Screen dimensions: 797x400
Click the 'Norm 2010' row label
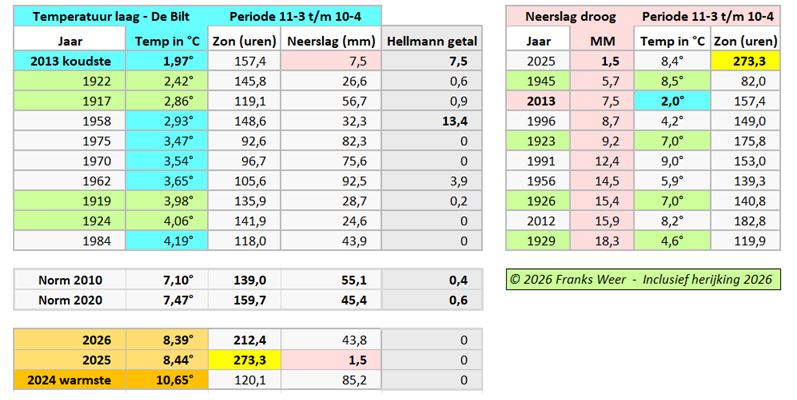pos(70,279)
